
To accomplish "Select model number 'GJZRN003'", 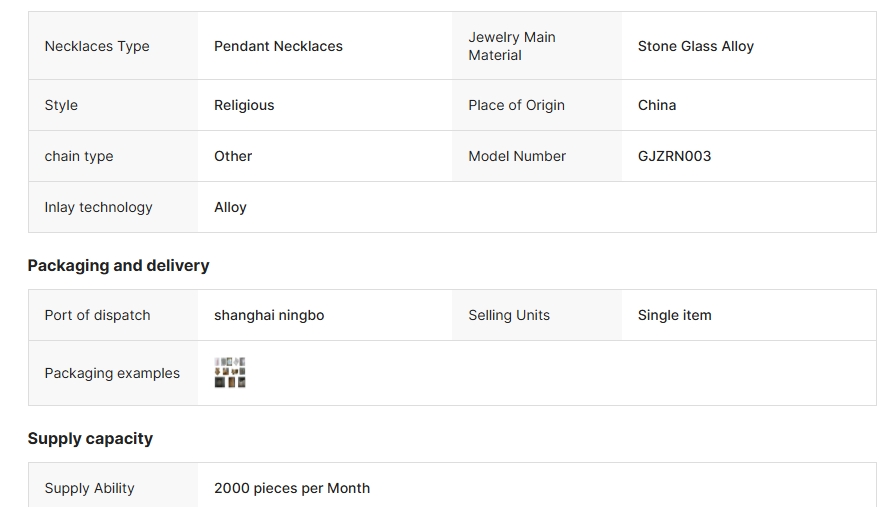I will [x=675, y=156].
